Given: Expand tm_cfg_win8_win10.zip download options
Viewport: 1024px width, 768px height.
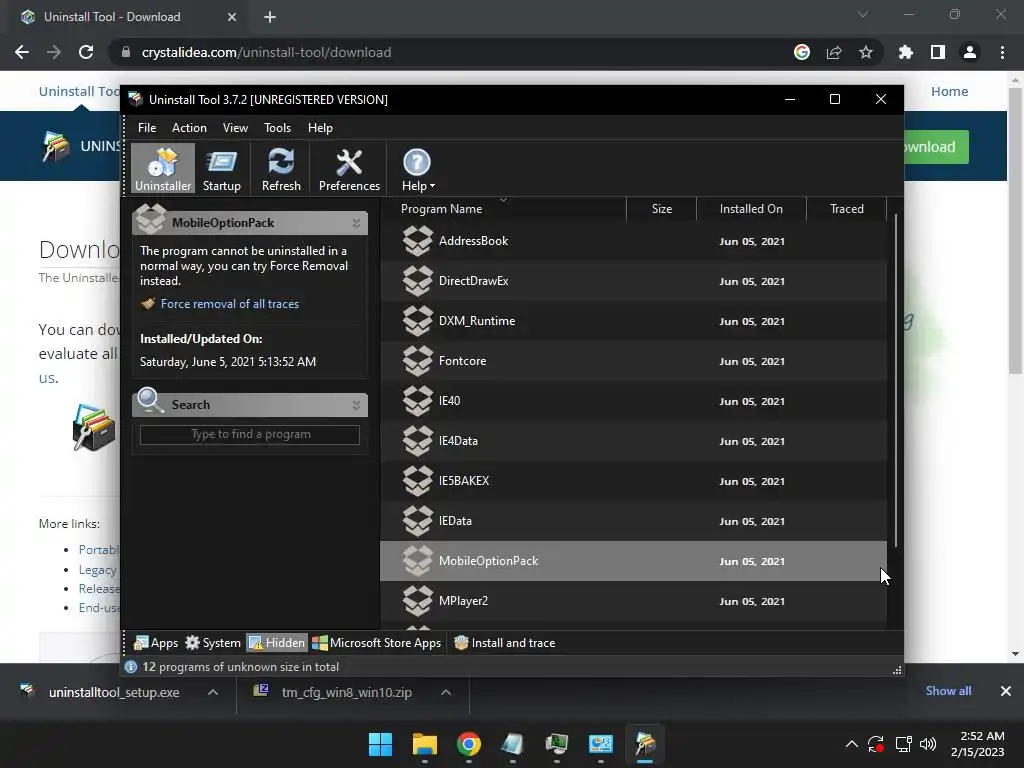Looking at the screenshot, I should [446, 692].
